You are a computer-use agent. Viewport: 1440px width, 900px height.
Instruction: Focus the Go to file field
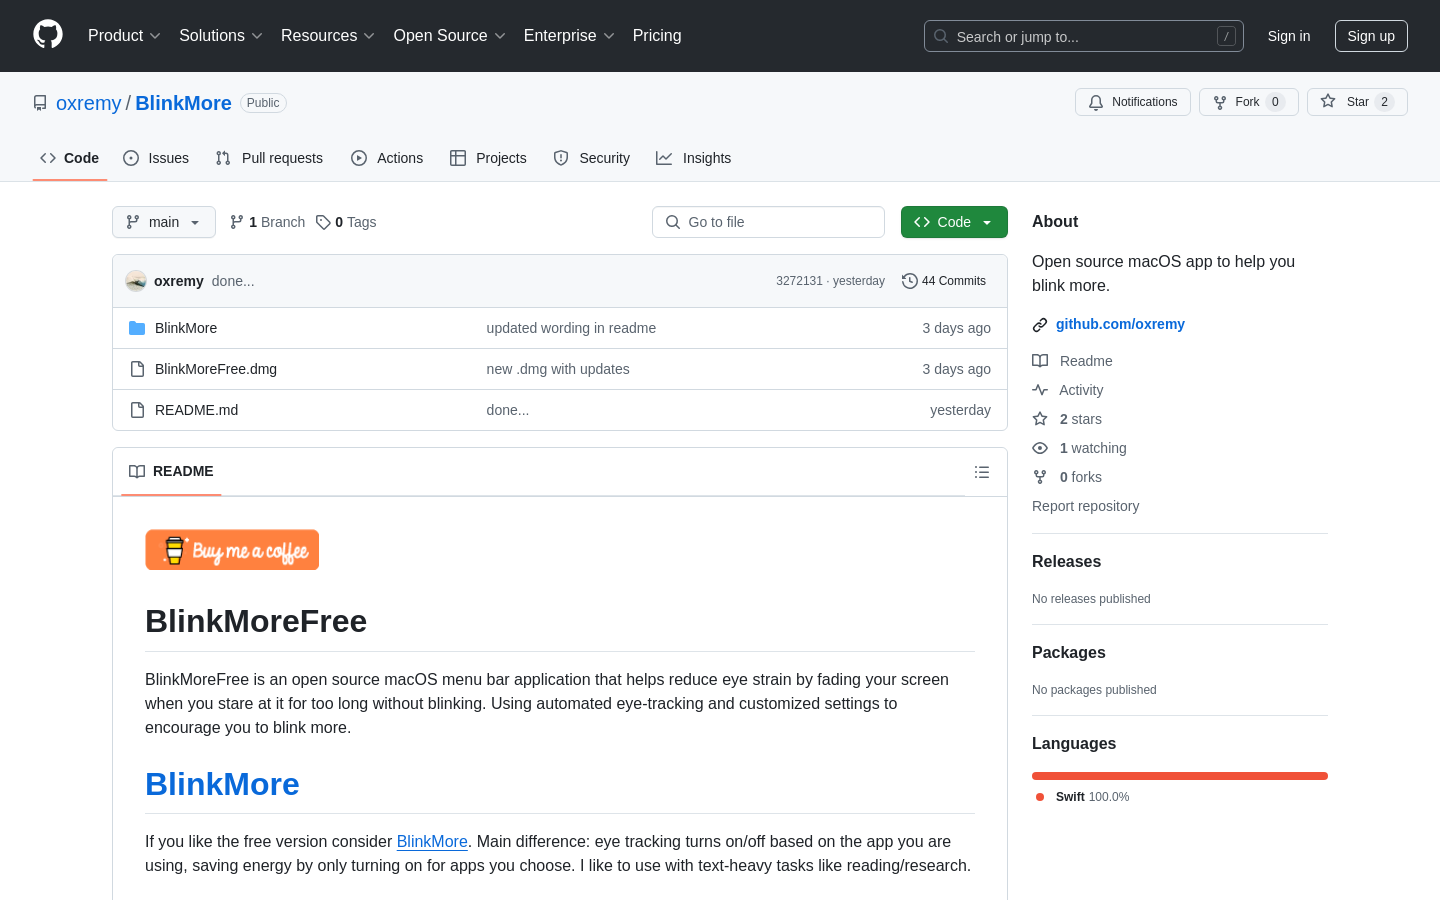click(768, 222)
